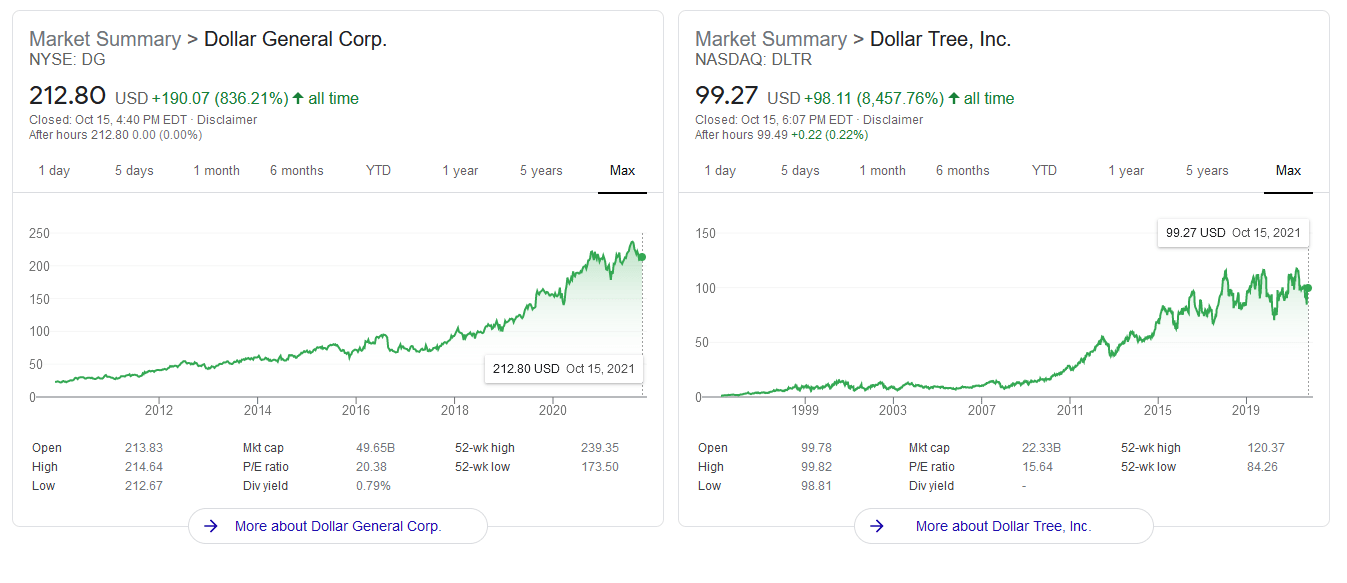
Task: Switch Dollar General chart to 6 months
Action: click(296, 171)
